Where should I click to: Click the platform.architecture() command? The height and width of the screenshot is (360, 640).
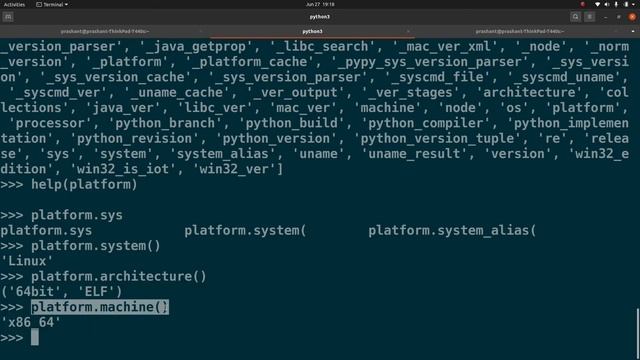[119, 276]
